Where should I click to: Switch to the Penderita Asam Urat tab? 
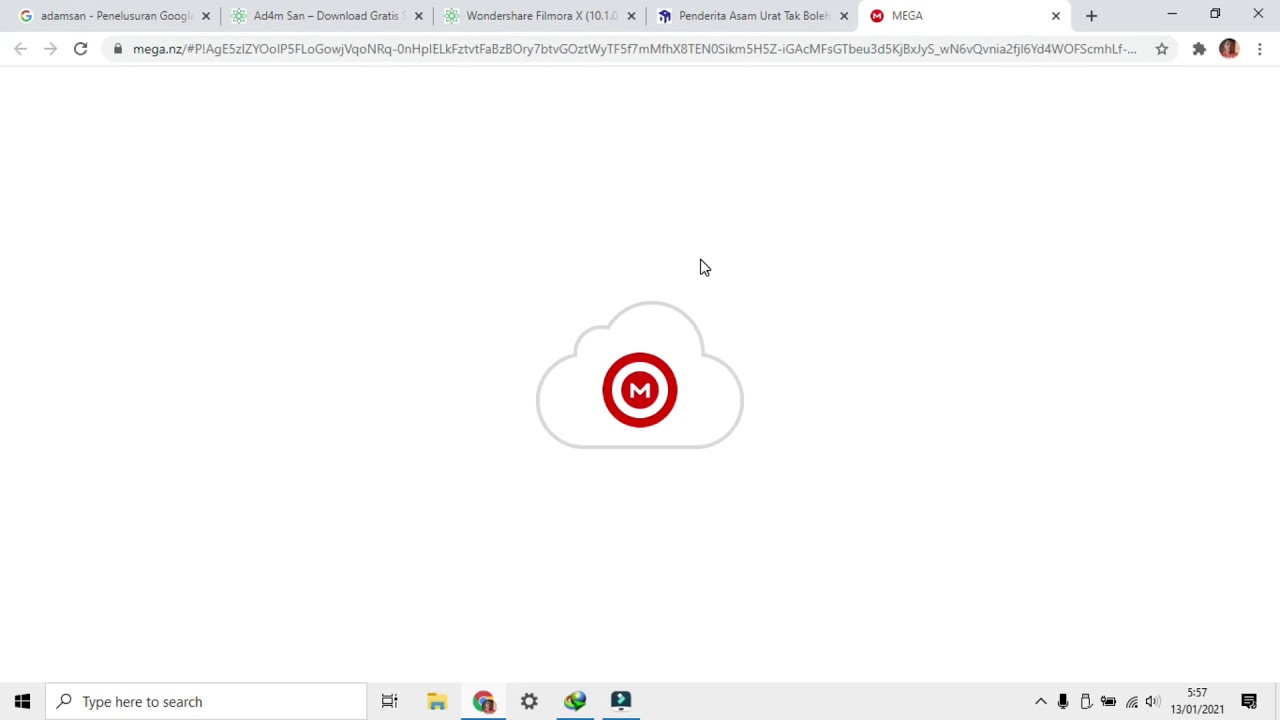pyautogui.click(x=752, y=16)
